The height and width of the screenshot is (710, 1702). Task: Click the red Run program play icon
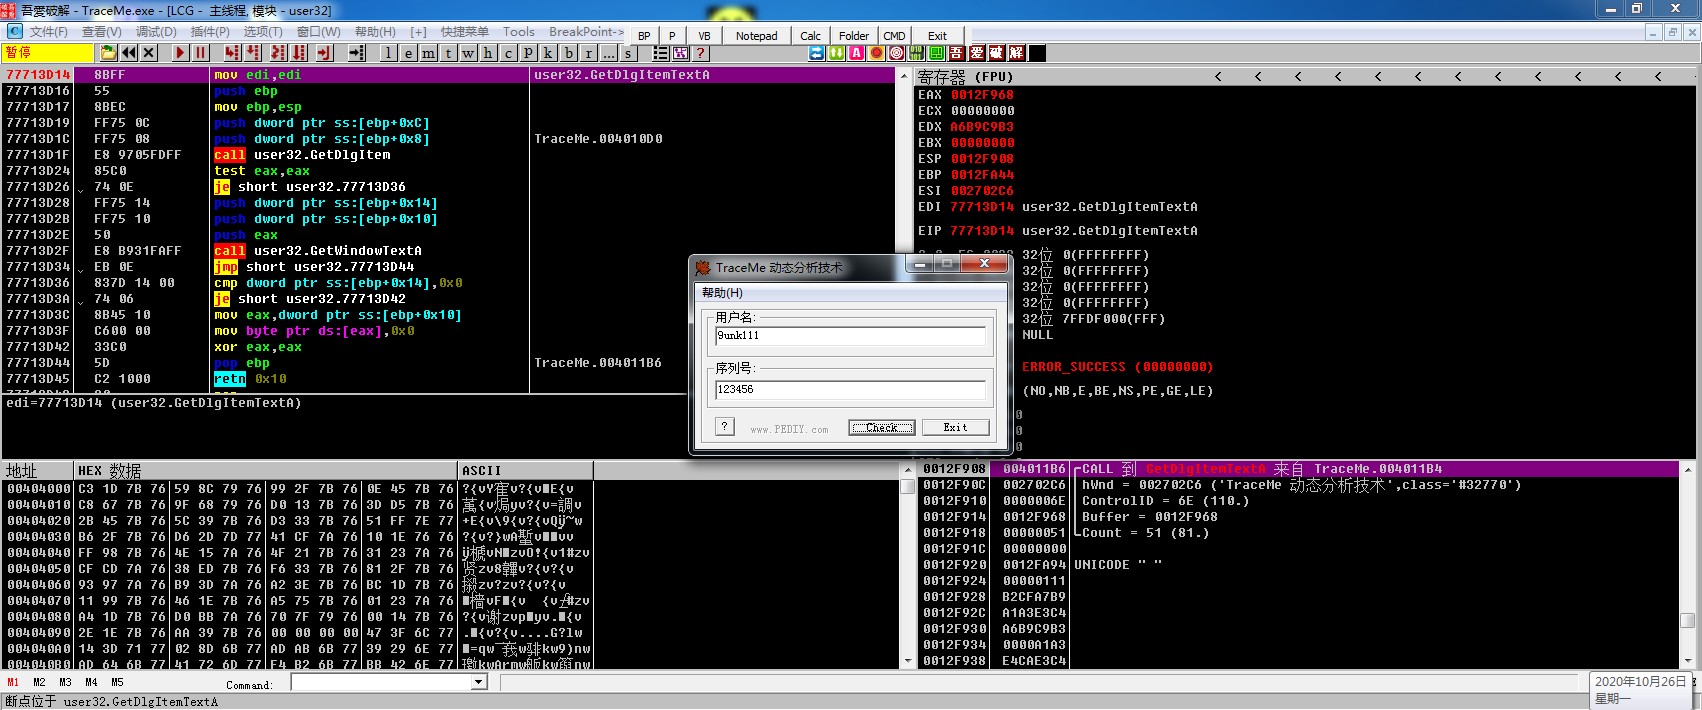180,53
